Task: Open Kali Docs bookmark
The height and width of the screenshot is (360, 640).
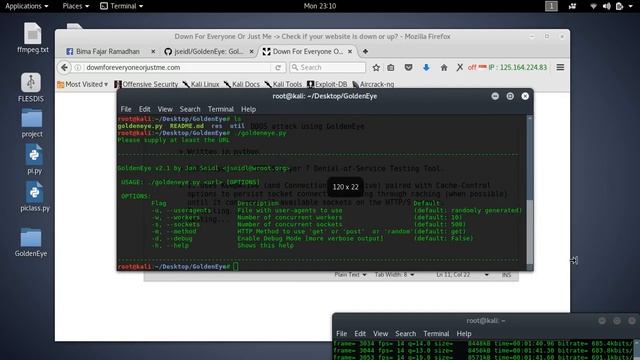Action: pyautogui.click(x=242, y=84)
